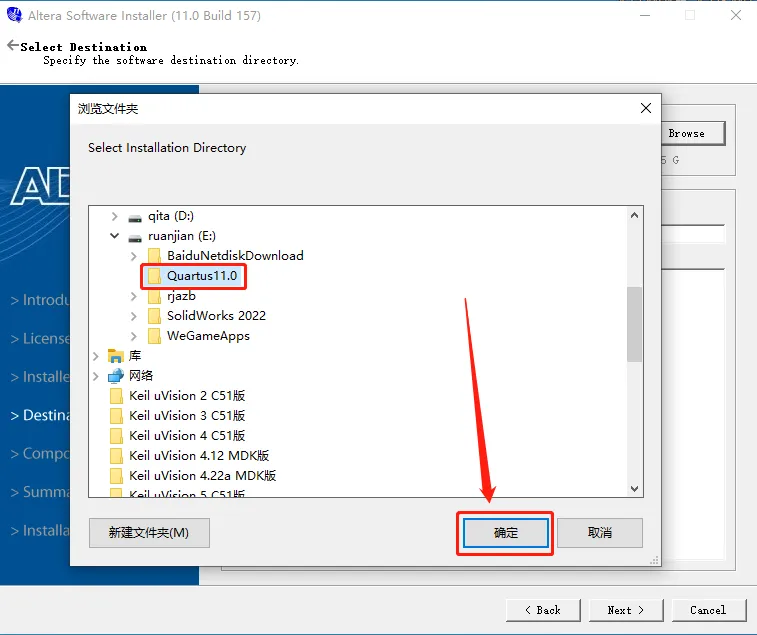Click the Quartus11.0 folder icon

tap(154, 276)
